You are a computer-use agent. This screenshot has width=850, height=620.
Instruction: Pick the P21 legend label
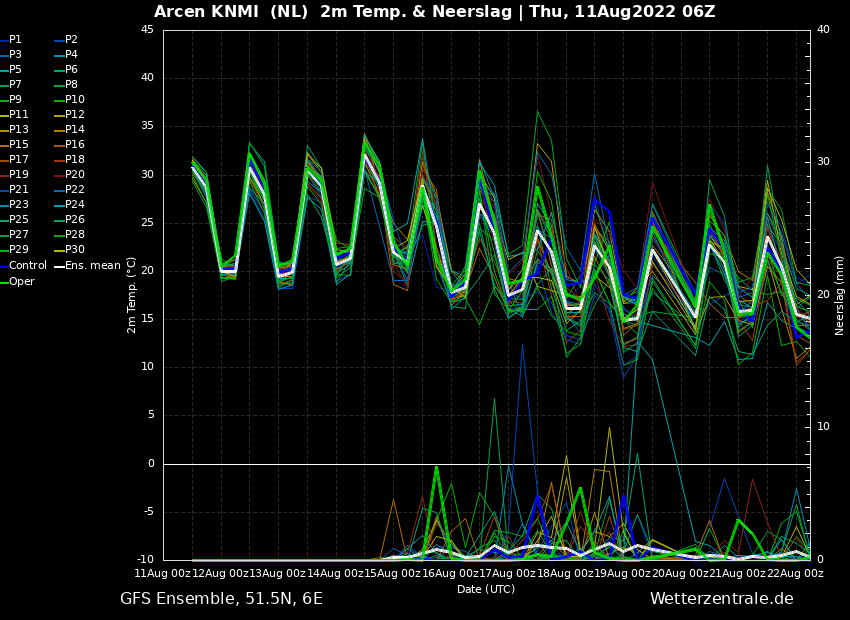[x=18, y=189]
